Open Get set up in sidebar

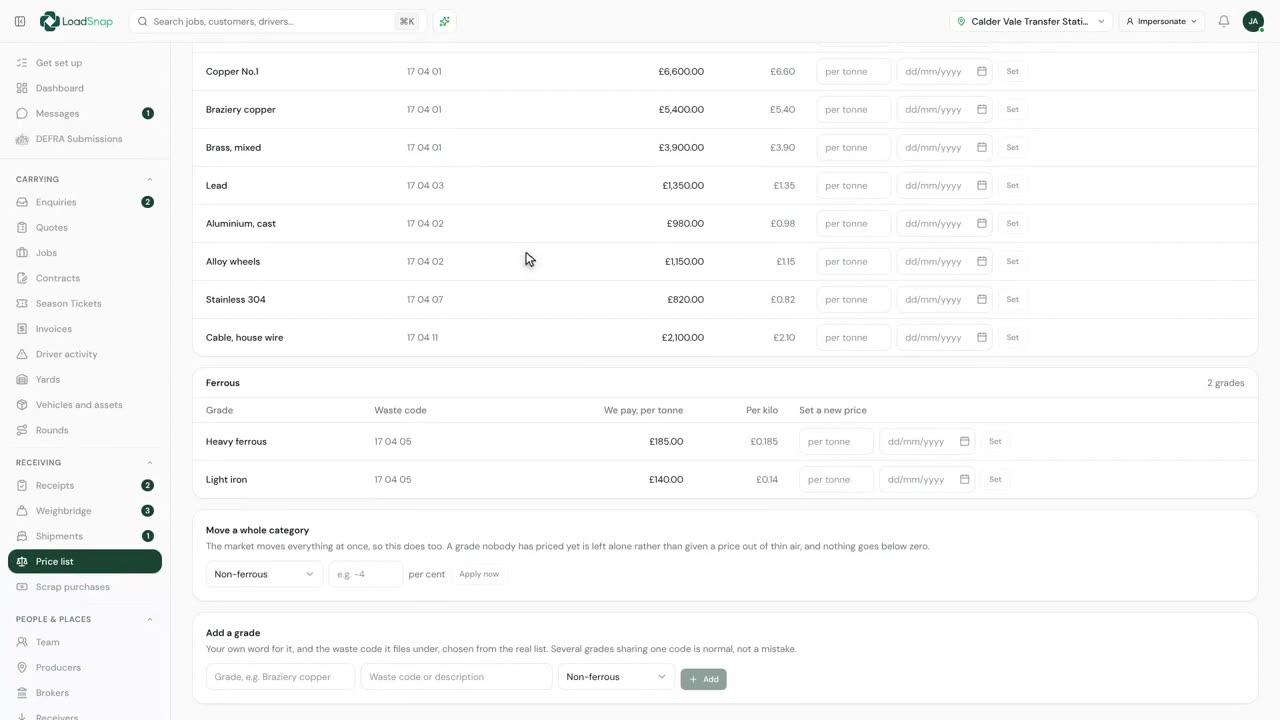click(85, 63)
